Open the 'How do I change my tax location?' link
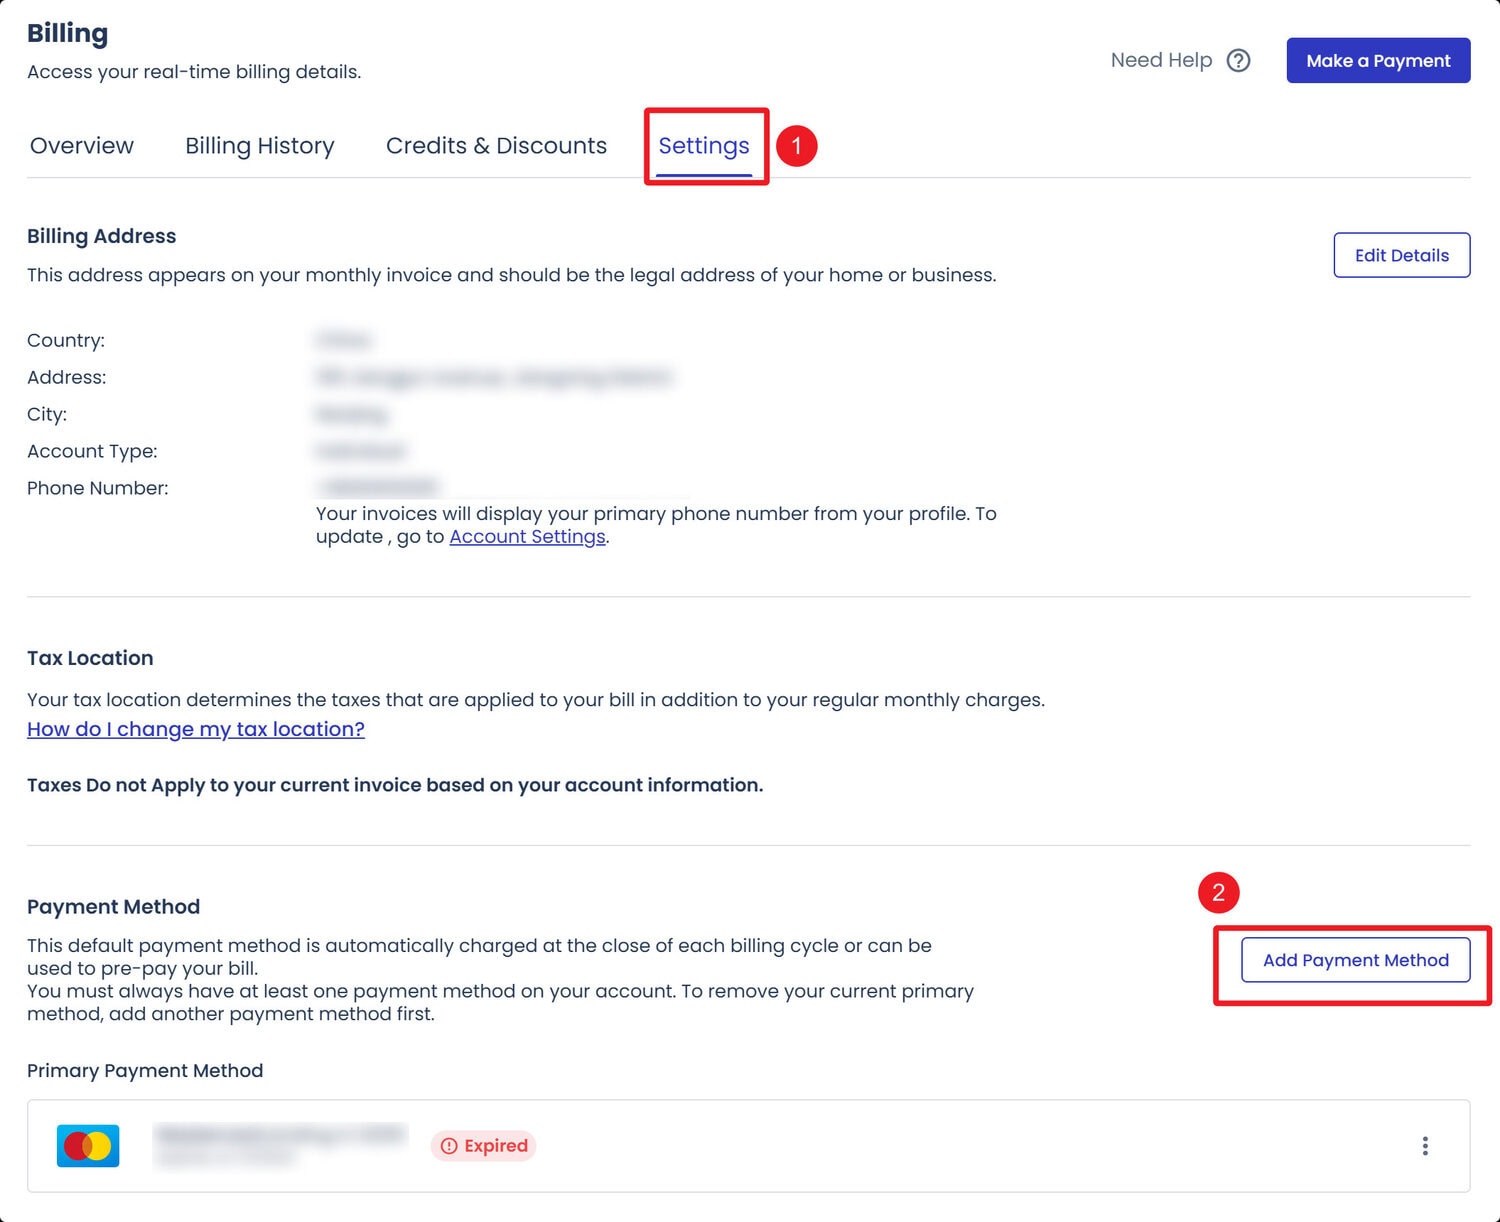The image size is (1500, 1222). tap(196, 729)
